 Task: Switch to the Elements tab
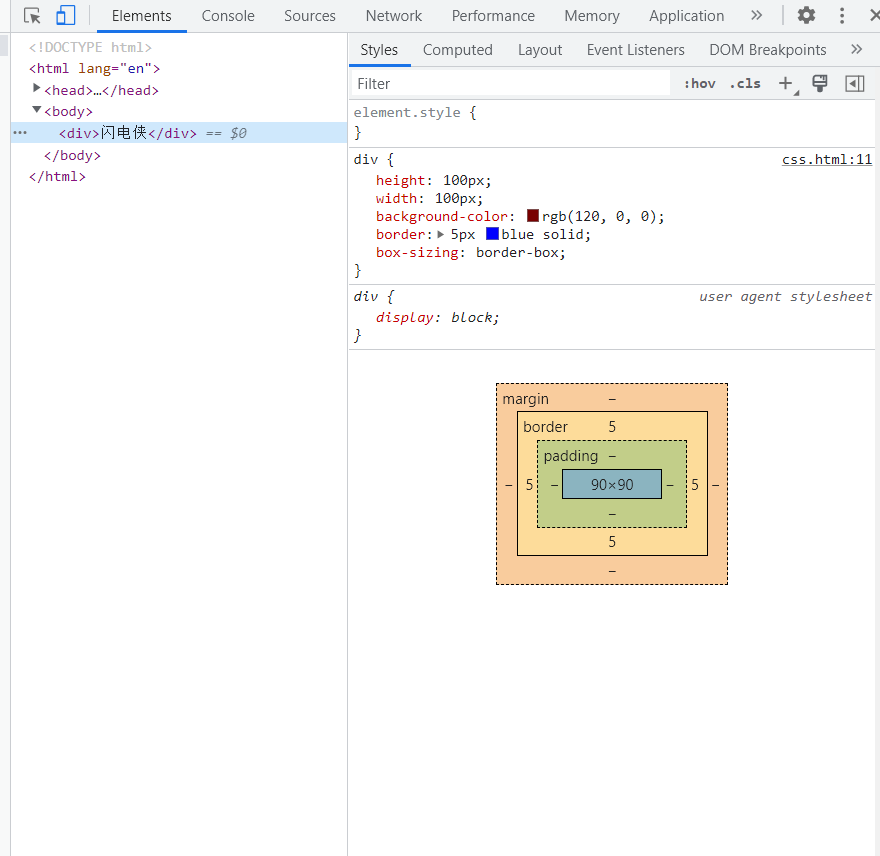[x=141, y=16]
